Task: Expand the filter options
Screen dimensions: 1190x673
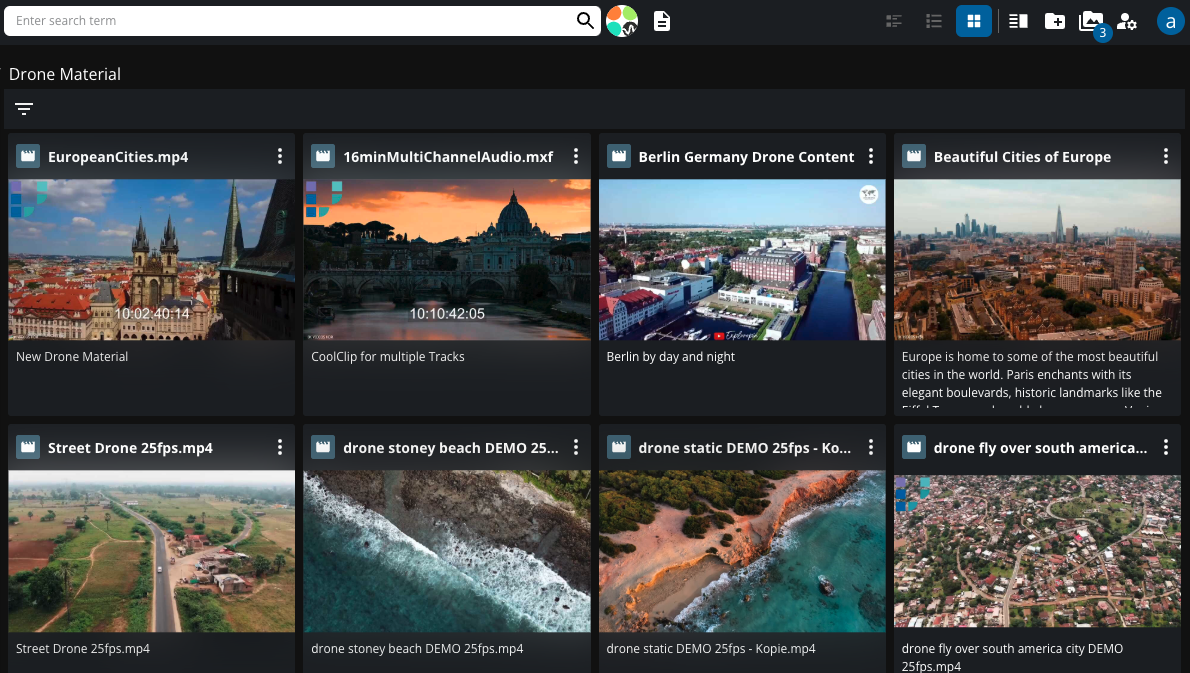Action: pos(24,109)
